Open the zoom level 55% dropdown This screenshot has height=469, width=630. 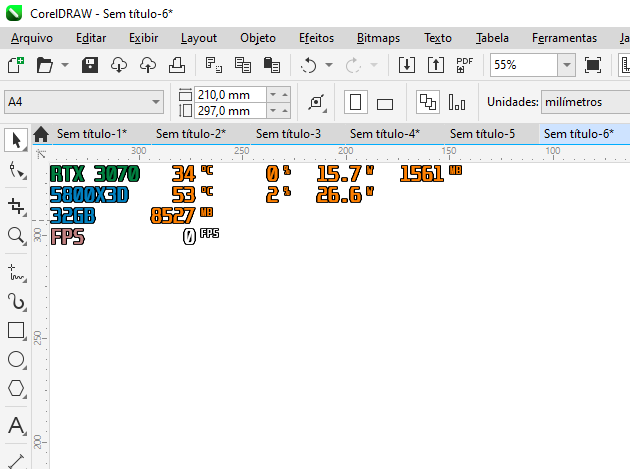[x=567, y=65]
